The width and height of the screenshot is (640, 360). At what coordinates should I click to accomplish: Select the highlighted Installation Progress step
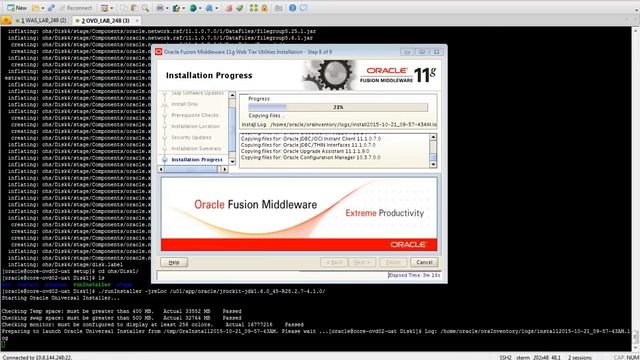click(x=197, y=160)
